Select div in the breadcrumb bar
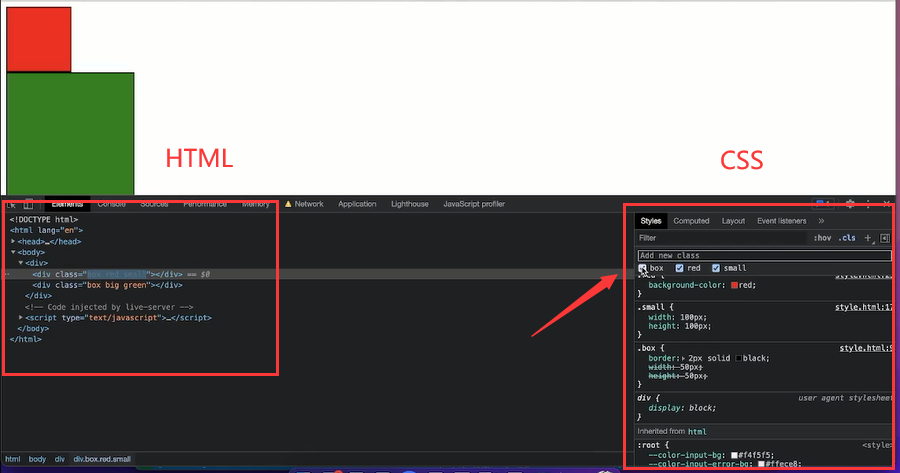This screenshot has height=473, width=900. [x=60, y=459]
